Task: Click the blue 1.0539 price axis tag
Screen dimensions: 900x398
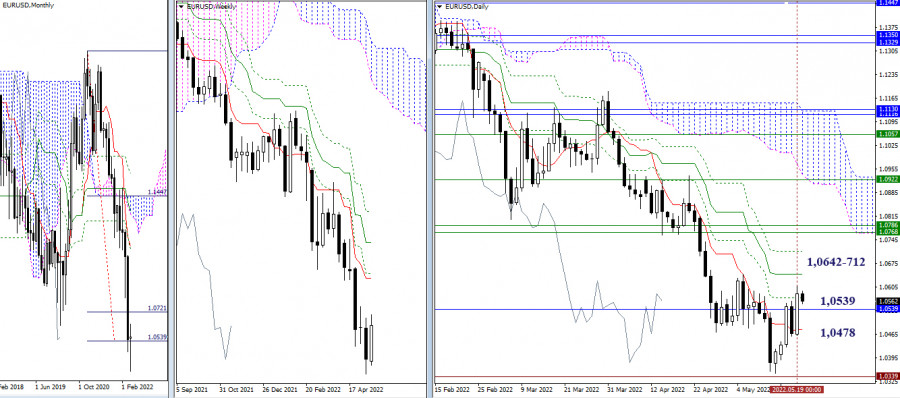Action: 887,309
